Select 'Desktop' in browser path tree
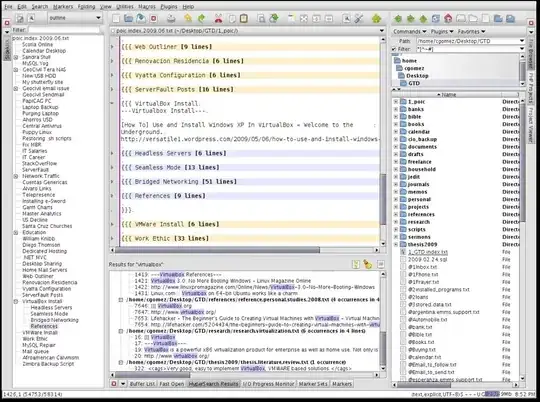Screen dimensions: 540x402 (417, 76)
